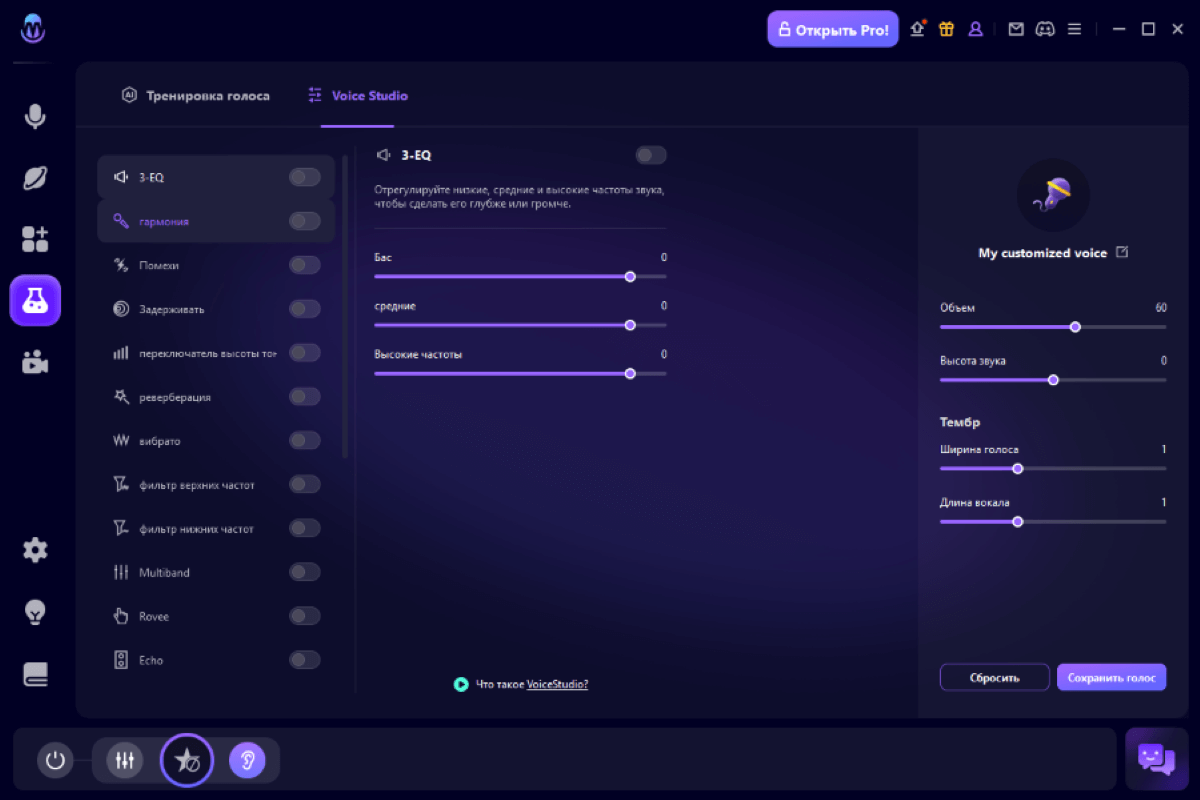1200x800 pixels.
Task: Click the equalizer icon in the bottom bar
Action: coord(123,760)
